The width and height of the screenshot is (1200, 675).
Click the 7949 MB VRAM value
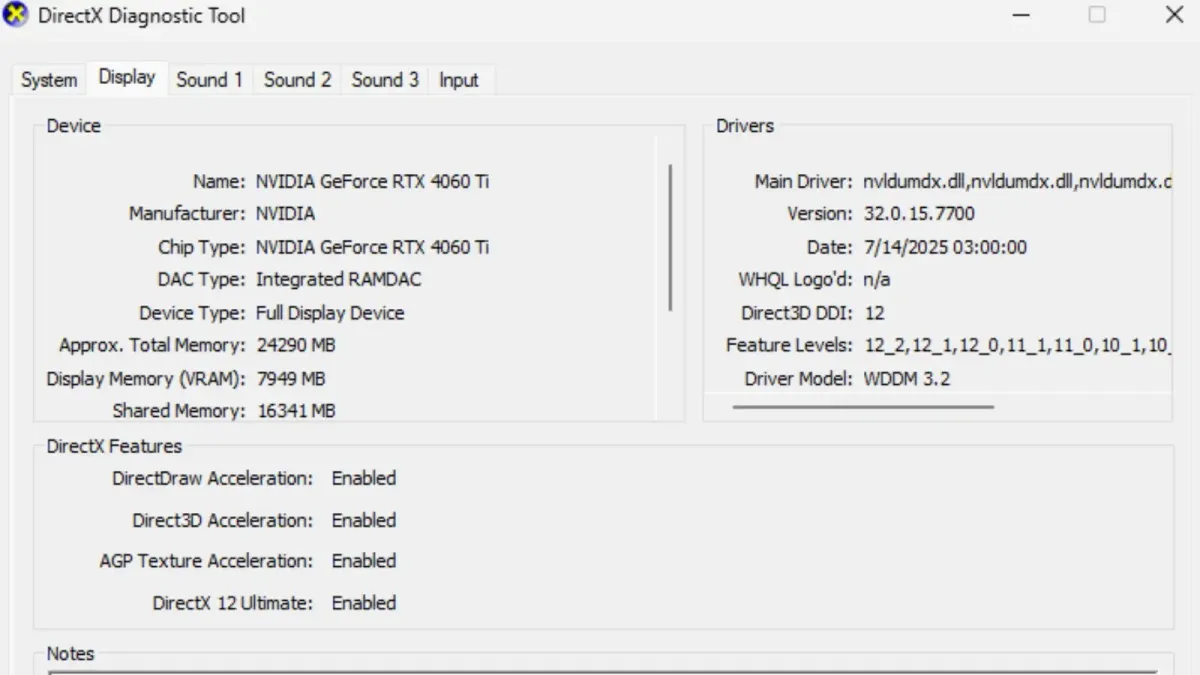pyautogui.click(x=291, y=379)
